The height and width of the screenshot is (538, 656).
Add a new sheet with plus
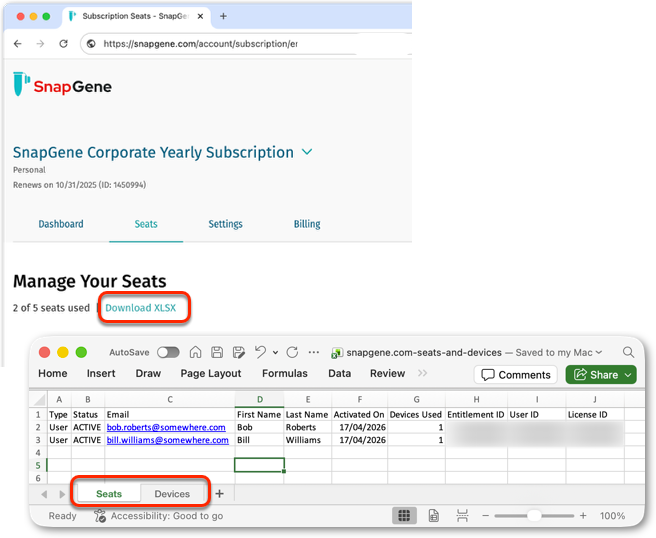click(220, 494)
